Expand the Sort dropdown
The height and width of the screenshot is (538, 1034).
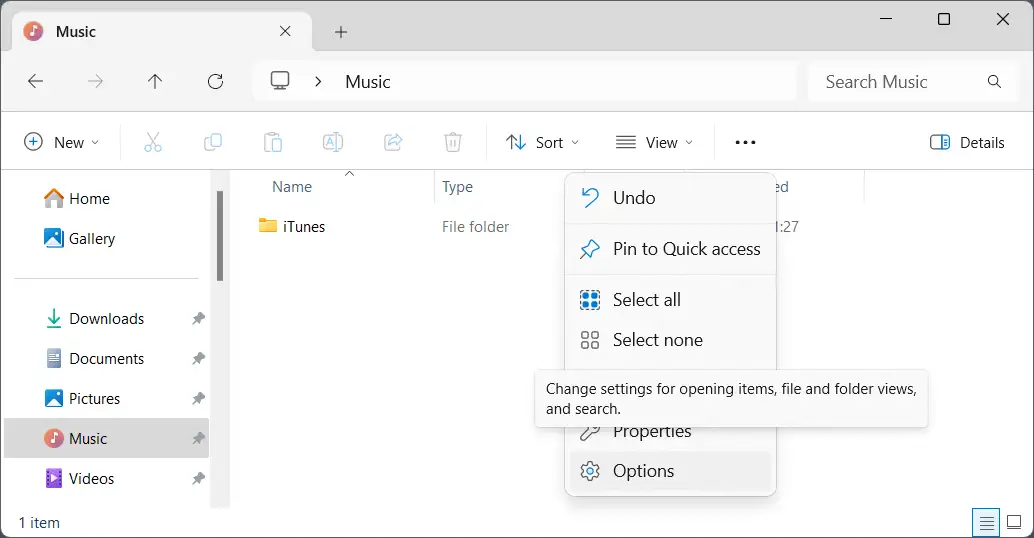click(x=542, y=142)
